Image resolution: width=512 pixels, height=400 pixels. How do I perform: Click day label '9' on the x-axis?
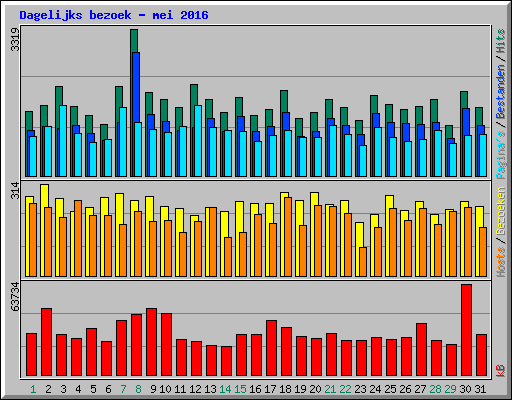153,389
